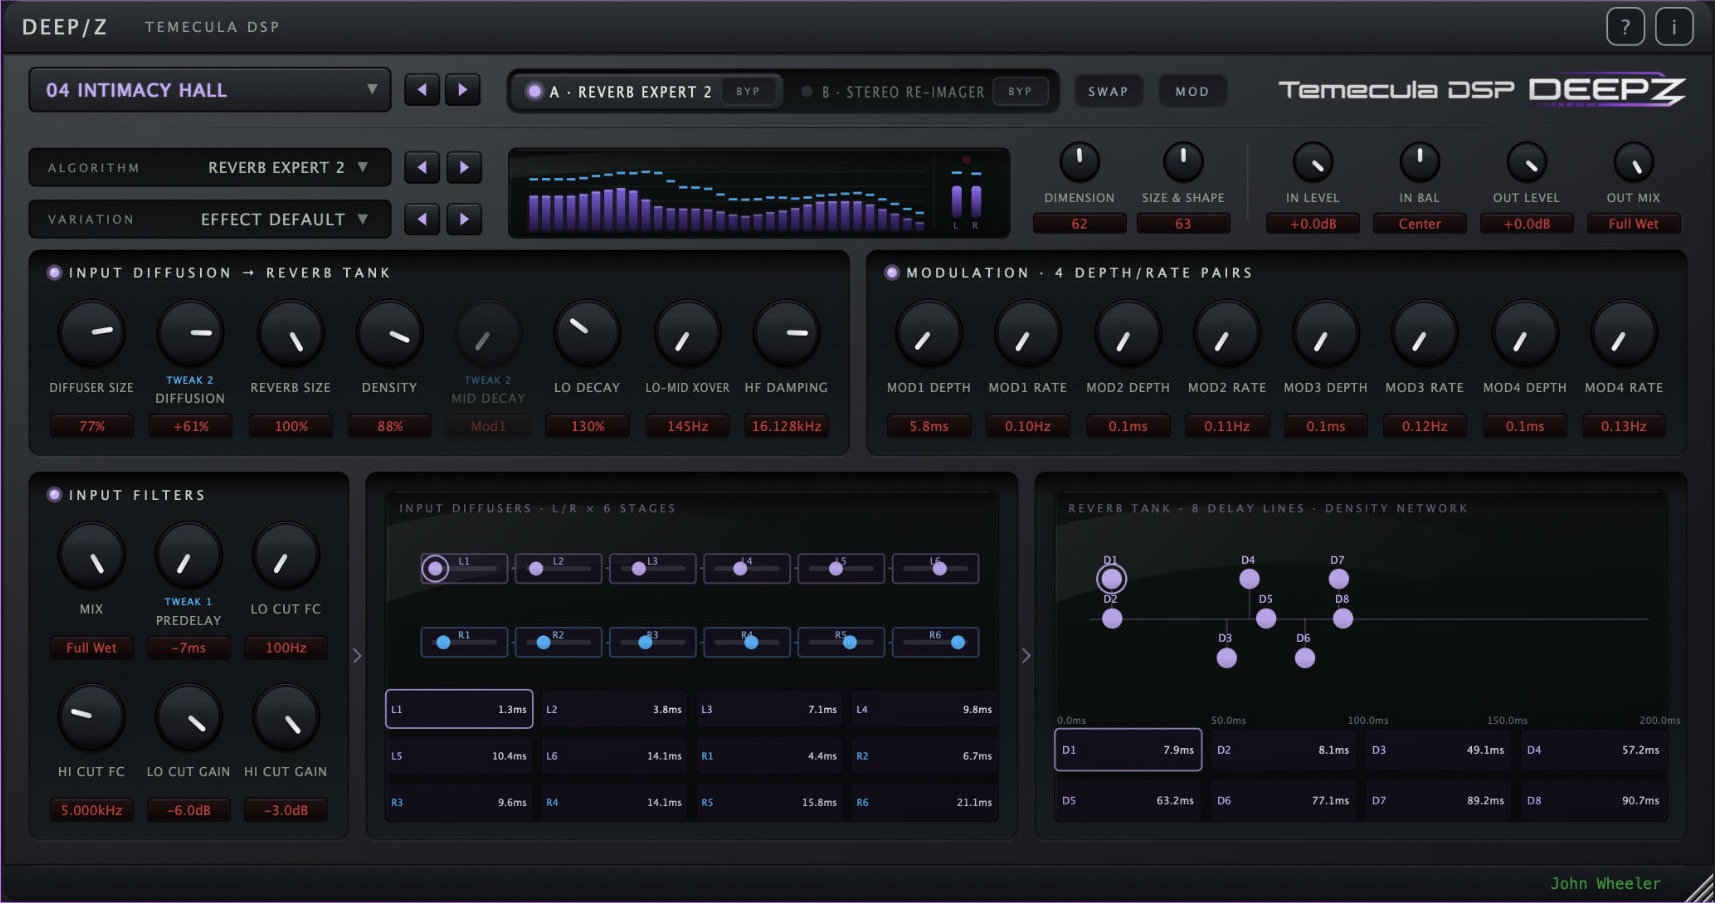1715x903 pixels.
Task: Click the Predelay knob
Action: coord(188,556)
